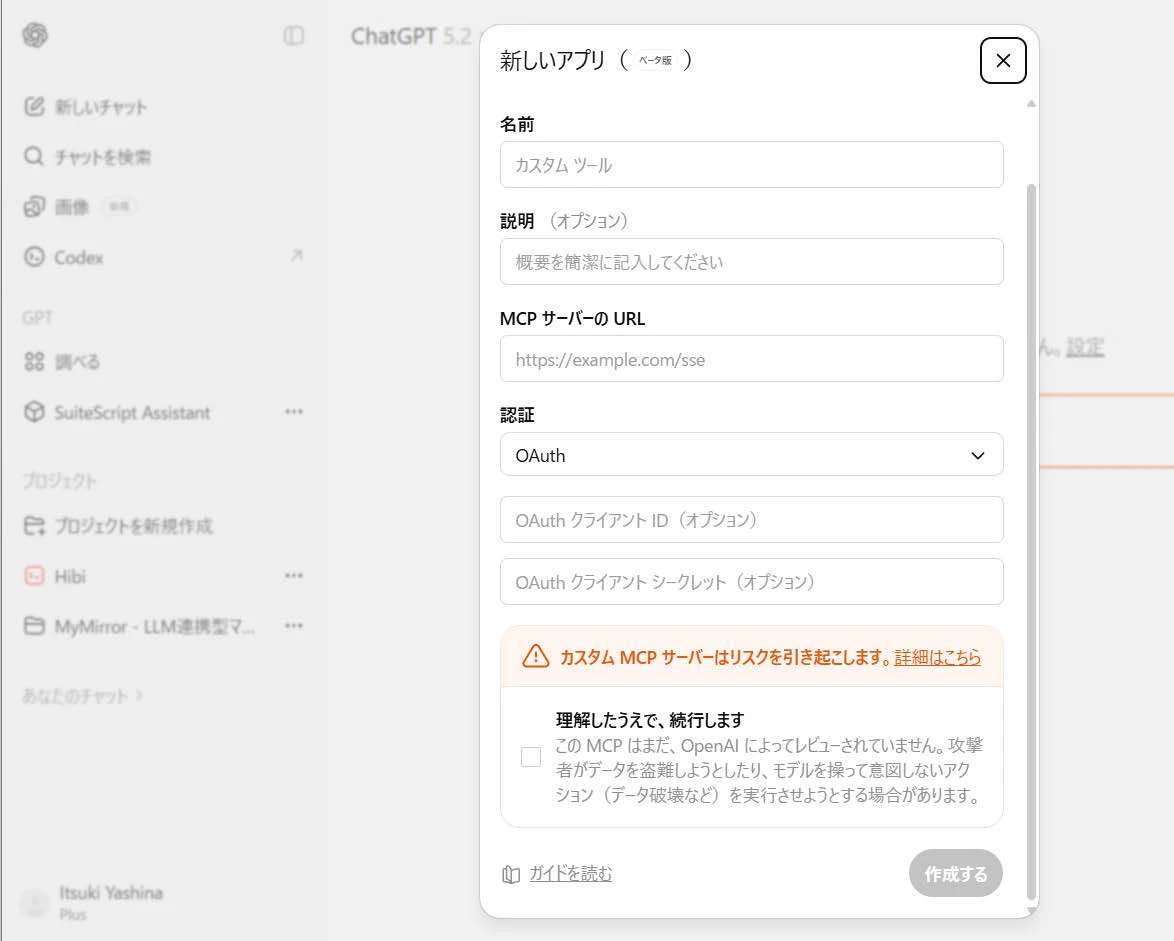Click the MyMirror project folder icon
This screenshot has height=941, width=1174.
tap(34, 626)
